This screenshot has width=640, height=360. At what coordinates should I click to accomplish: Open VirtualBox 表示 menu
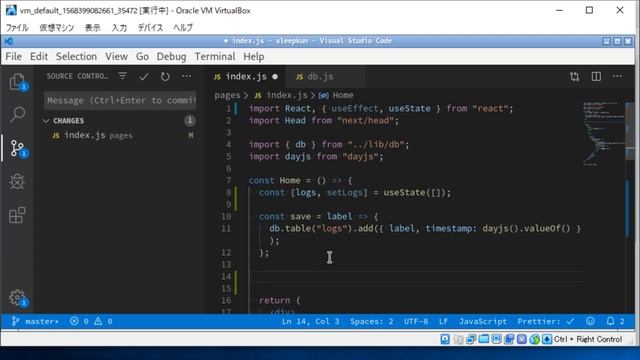point(92,27)
